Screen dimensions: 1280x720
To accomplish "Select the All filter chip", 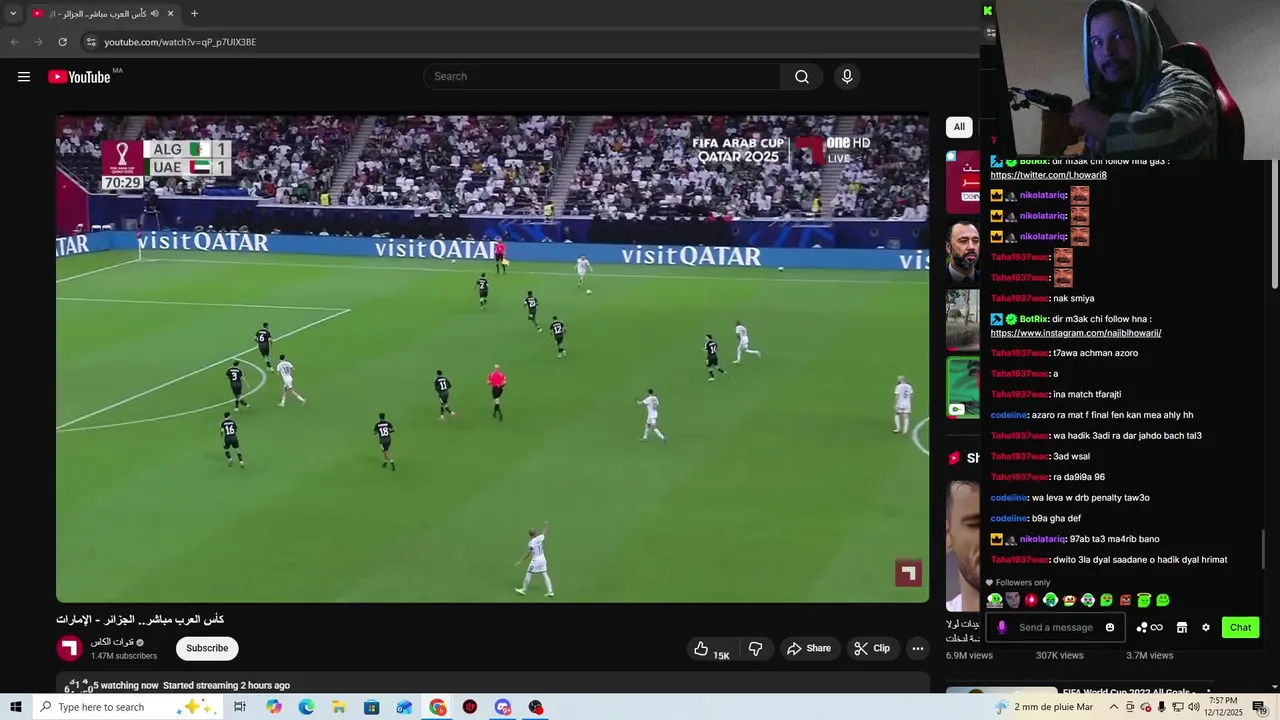I will coord(959,127).
